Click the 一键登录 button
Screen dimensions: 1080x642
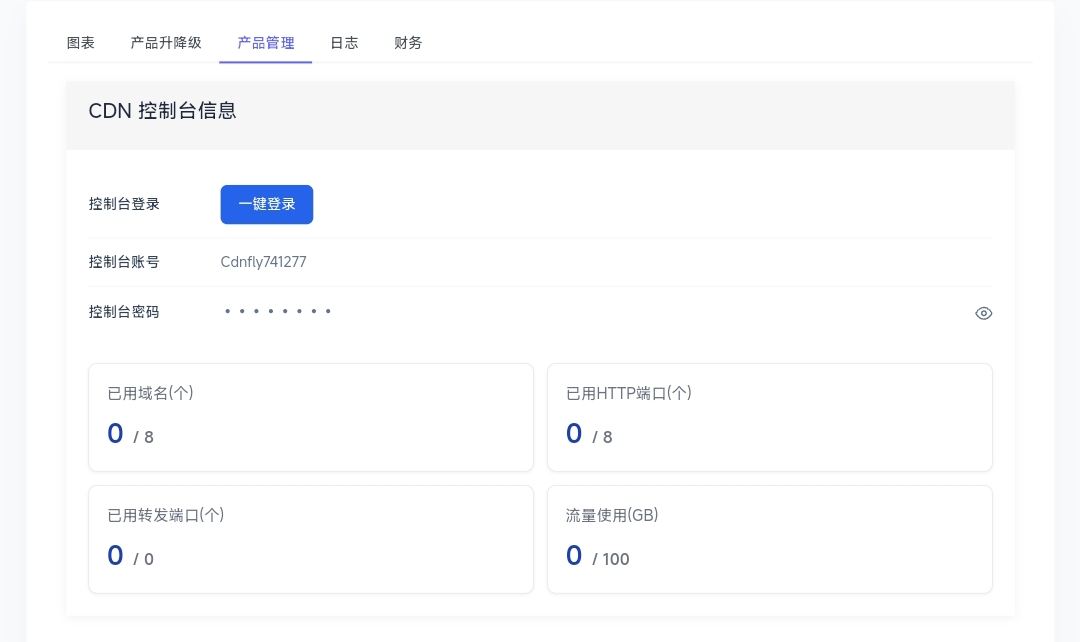tap(266, 204)
